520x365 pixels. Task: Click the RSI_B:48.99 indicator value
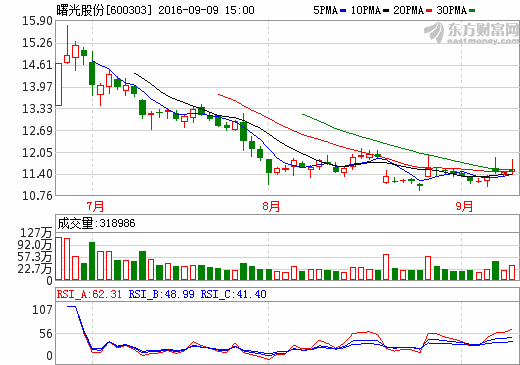point(161,294)
